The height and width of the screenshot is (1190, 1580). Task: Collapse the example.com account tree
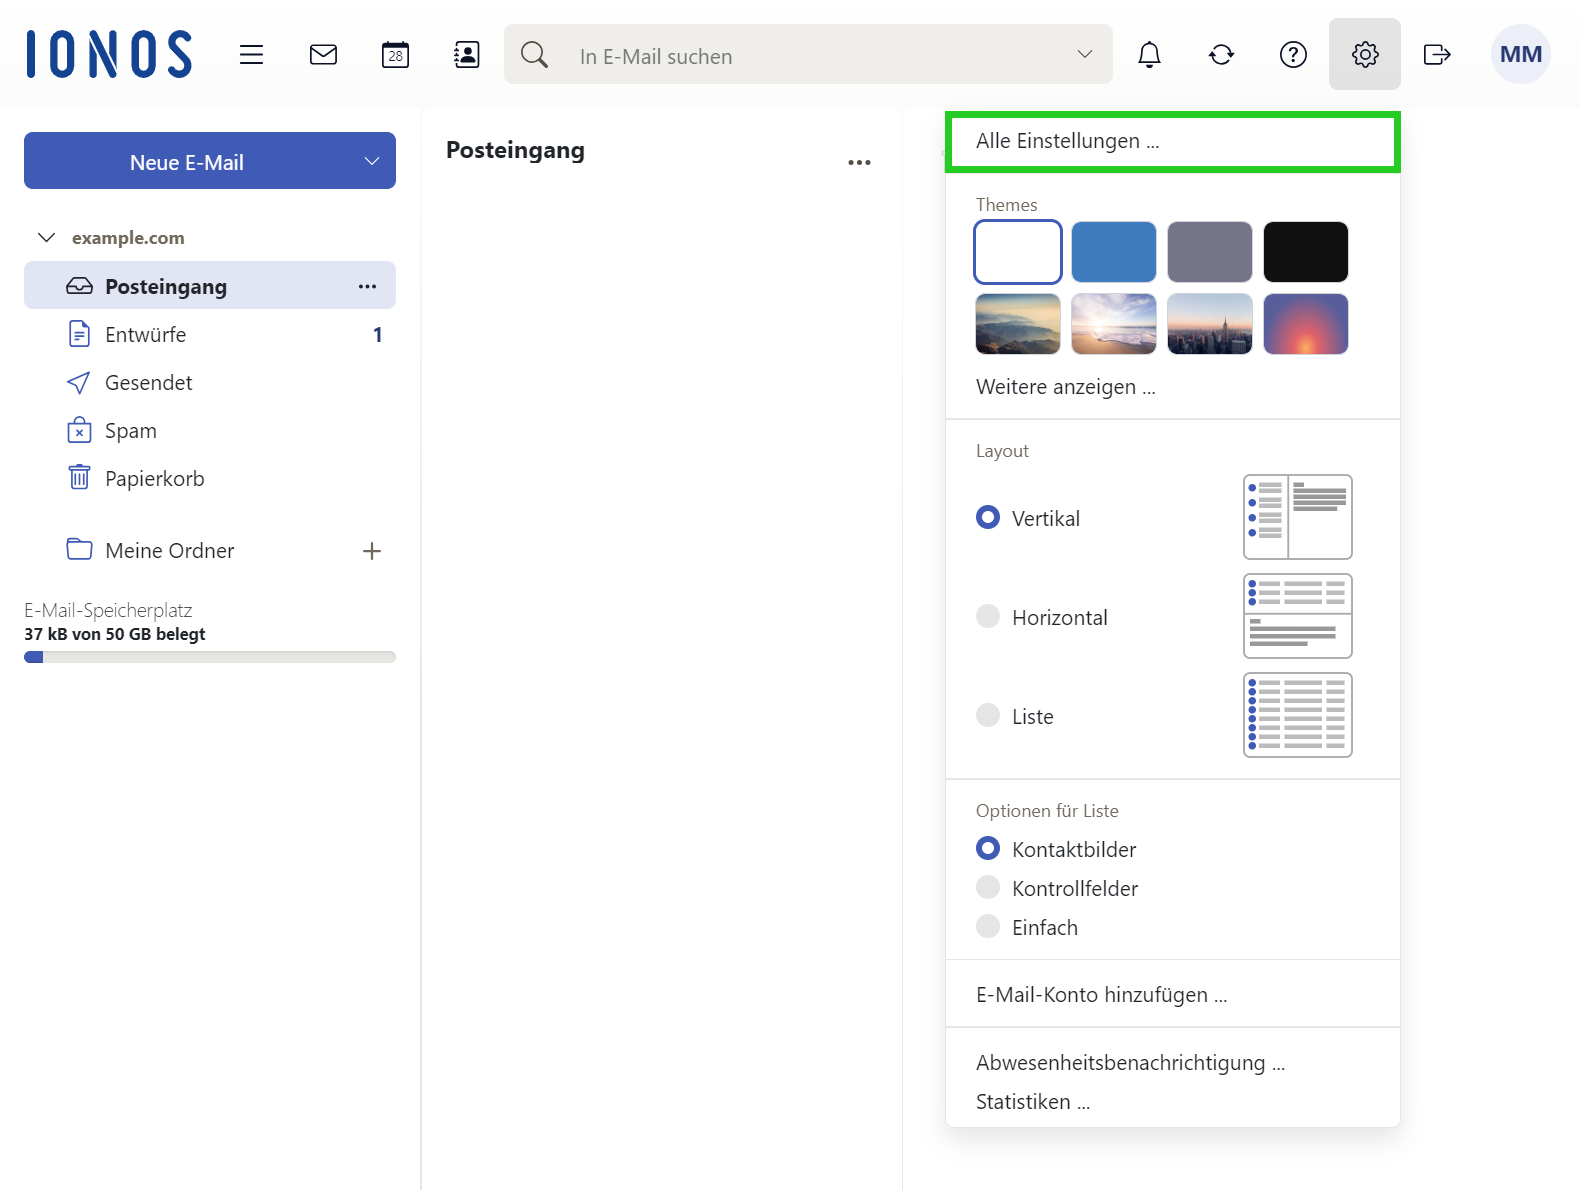(x=46, y=238)
